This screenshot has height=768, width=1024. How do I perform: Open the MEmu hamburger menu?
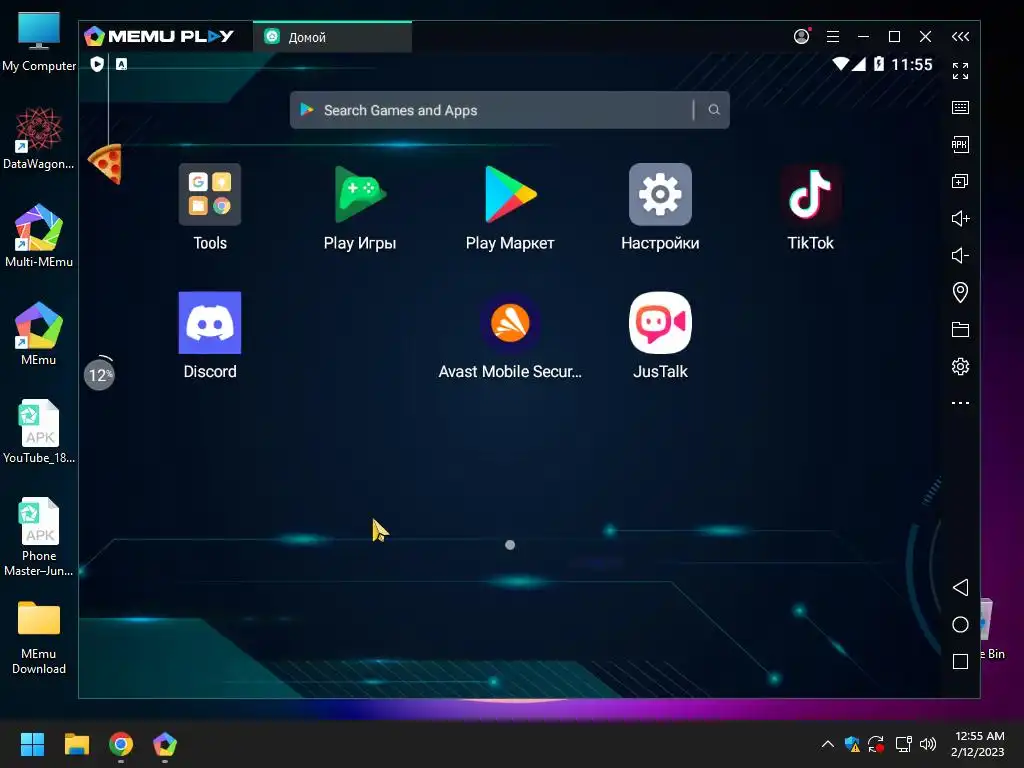tap(833, 37)
